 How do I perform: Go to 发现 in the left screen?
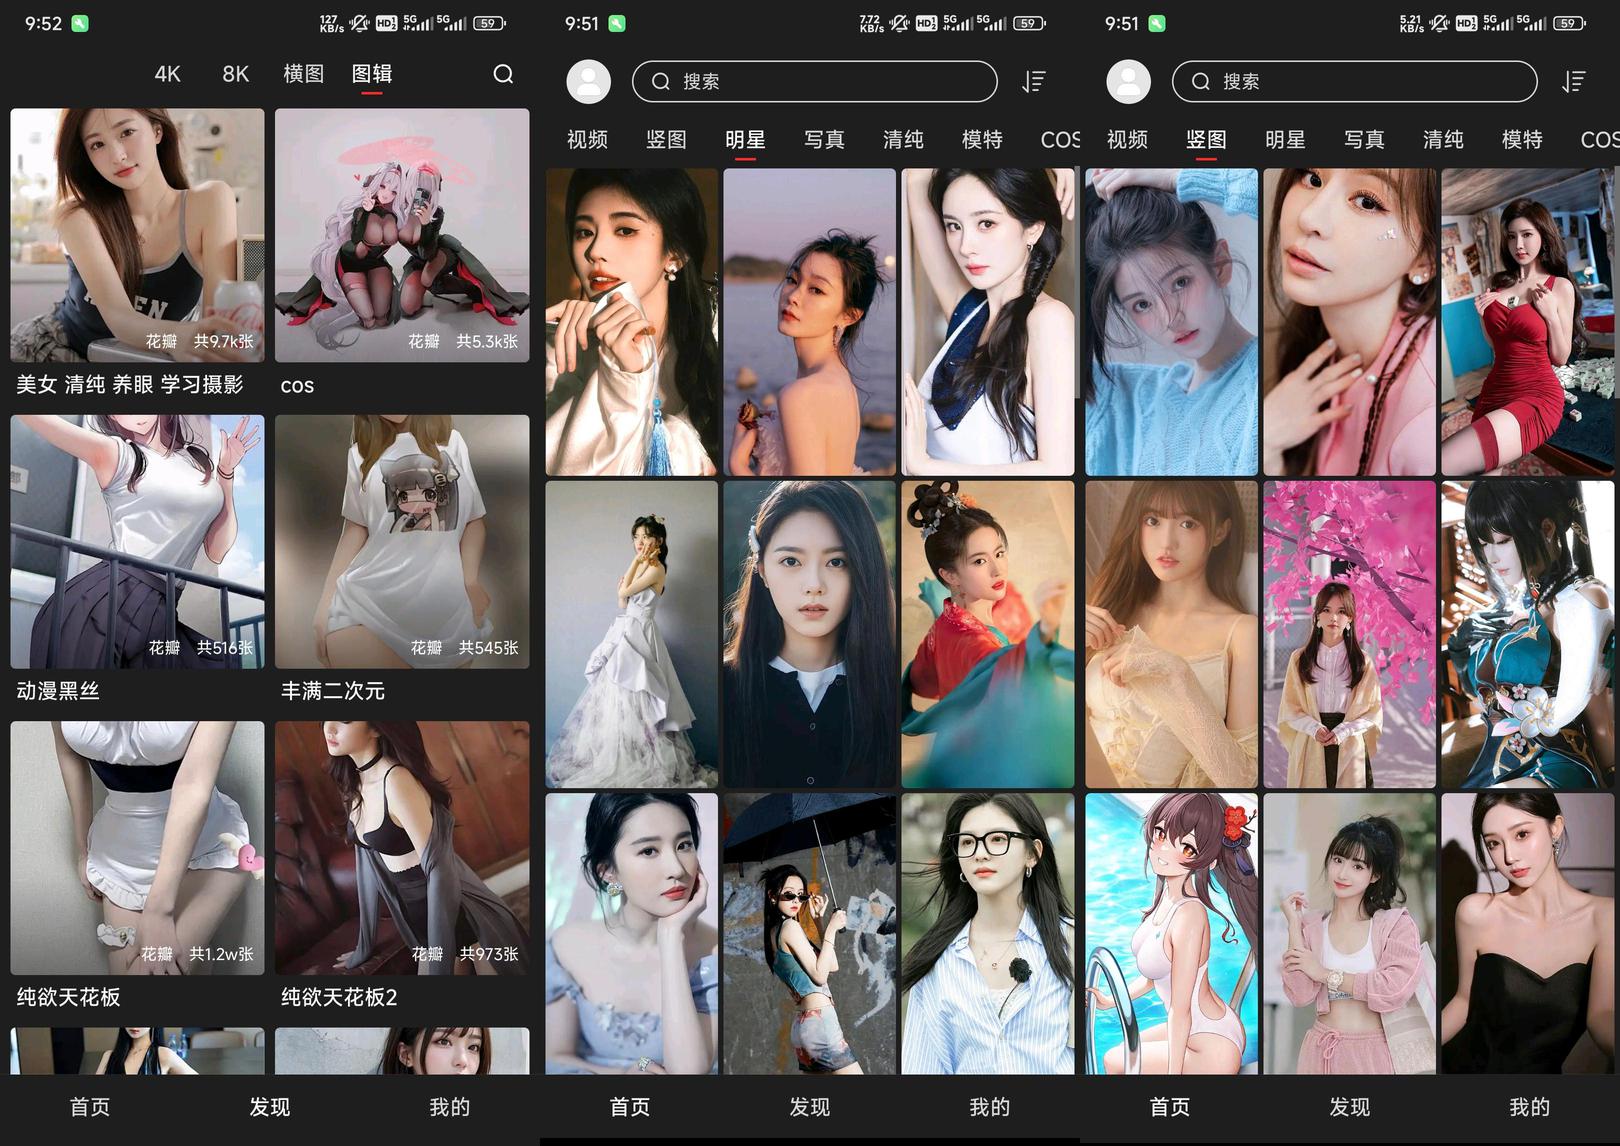269,1107
